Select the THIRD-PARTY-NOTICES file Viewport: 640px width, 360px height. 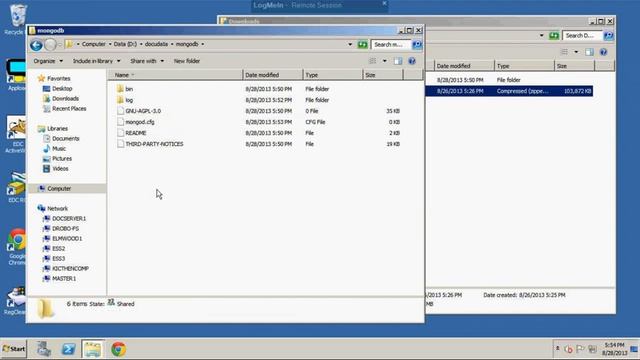pos(154,144)
